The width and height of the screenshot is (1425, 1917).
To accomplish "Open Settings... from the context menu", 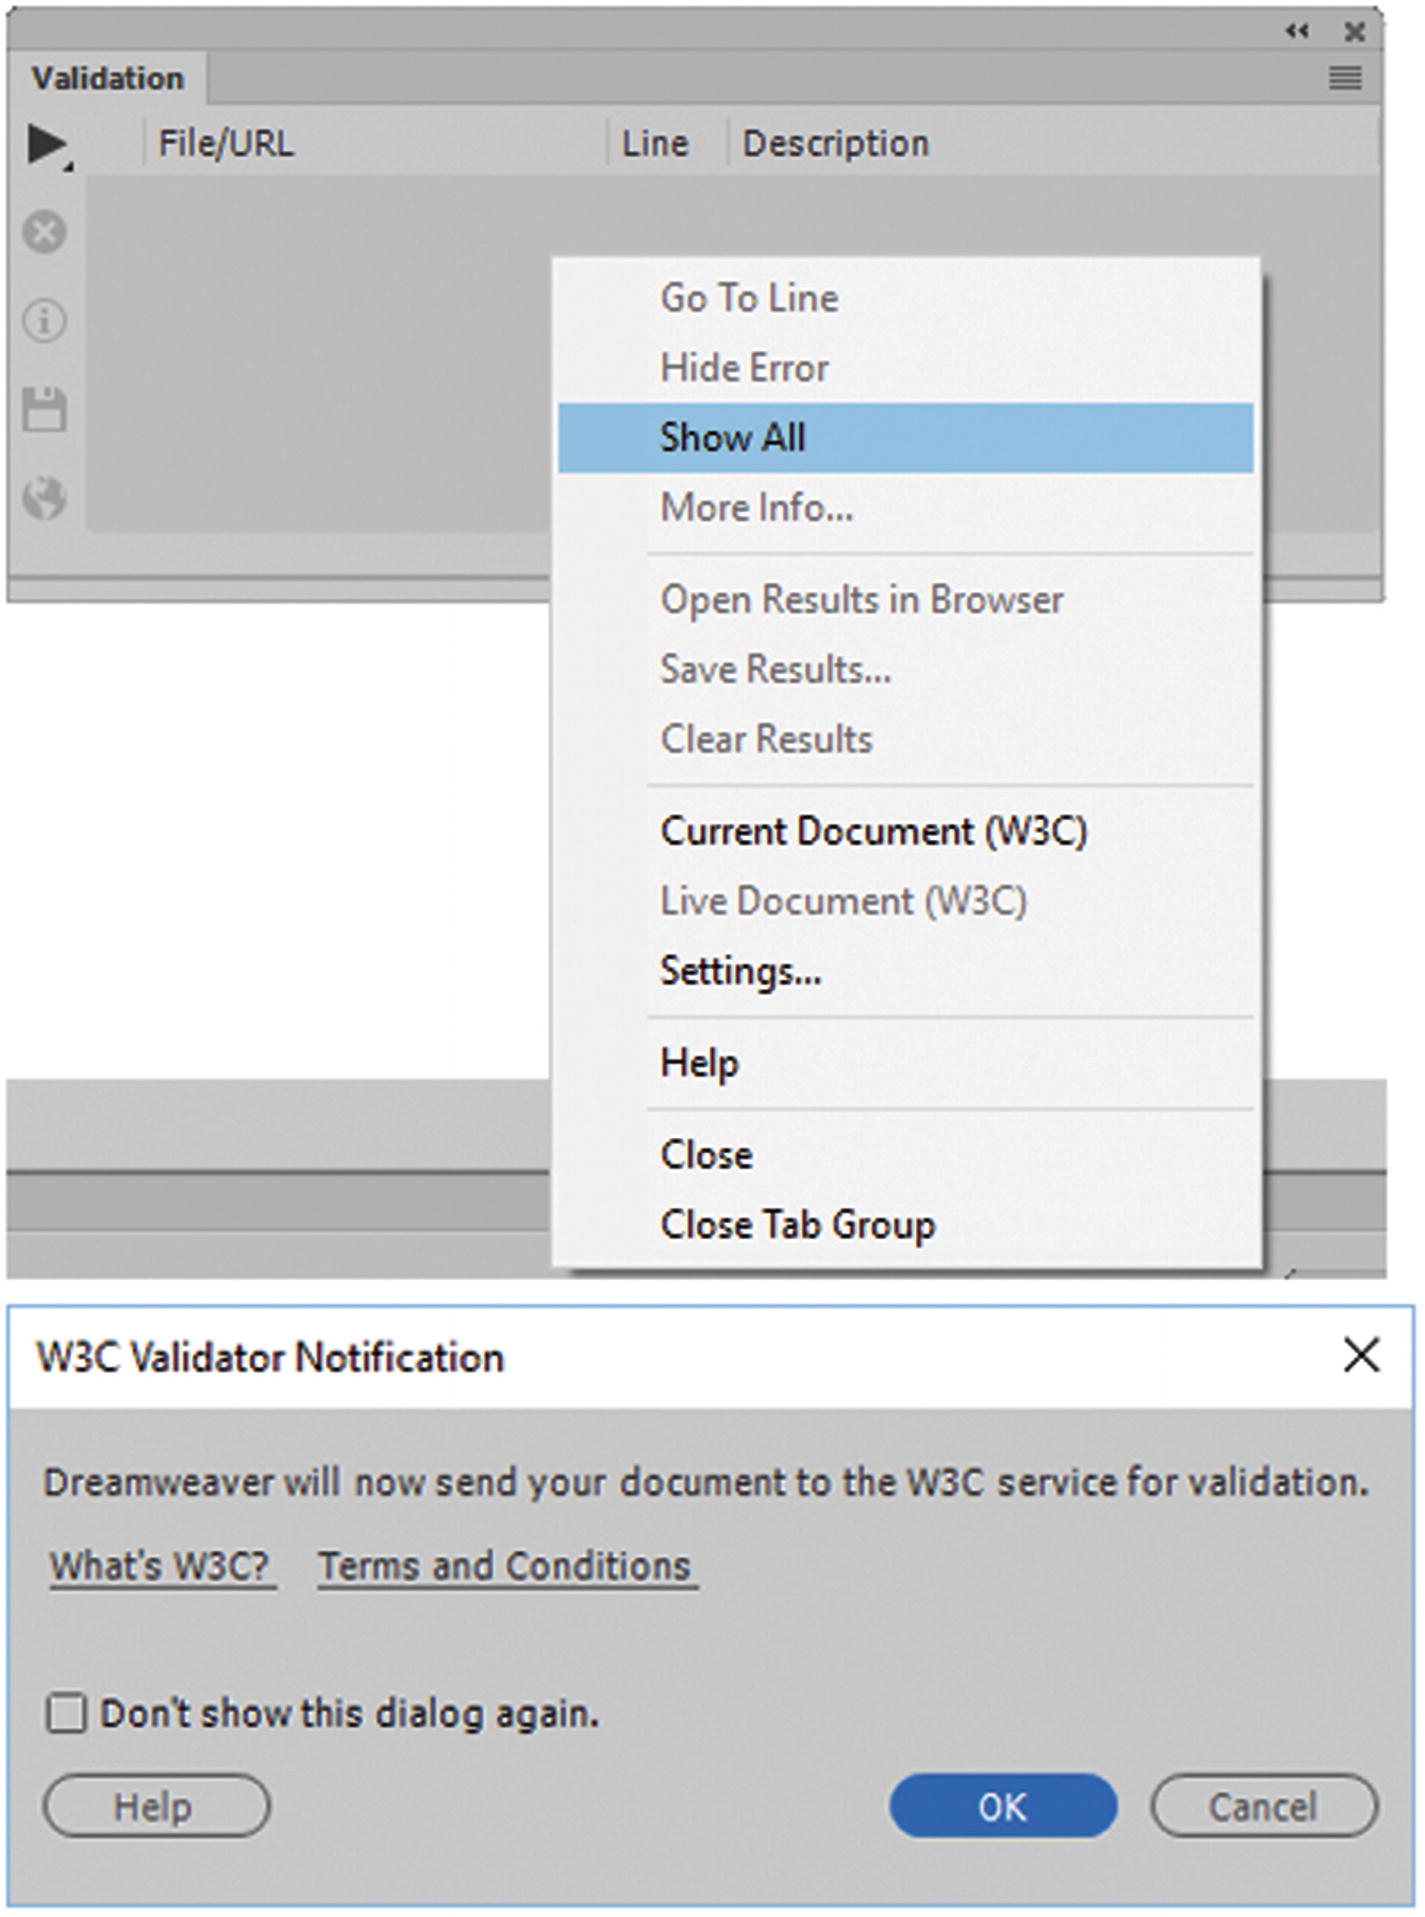I will coord(741,971).
